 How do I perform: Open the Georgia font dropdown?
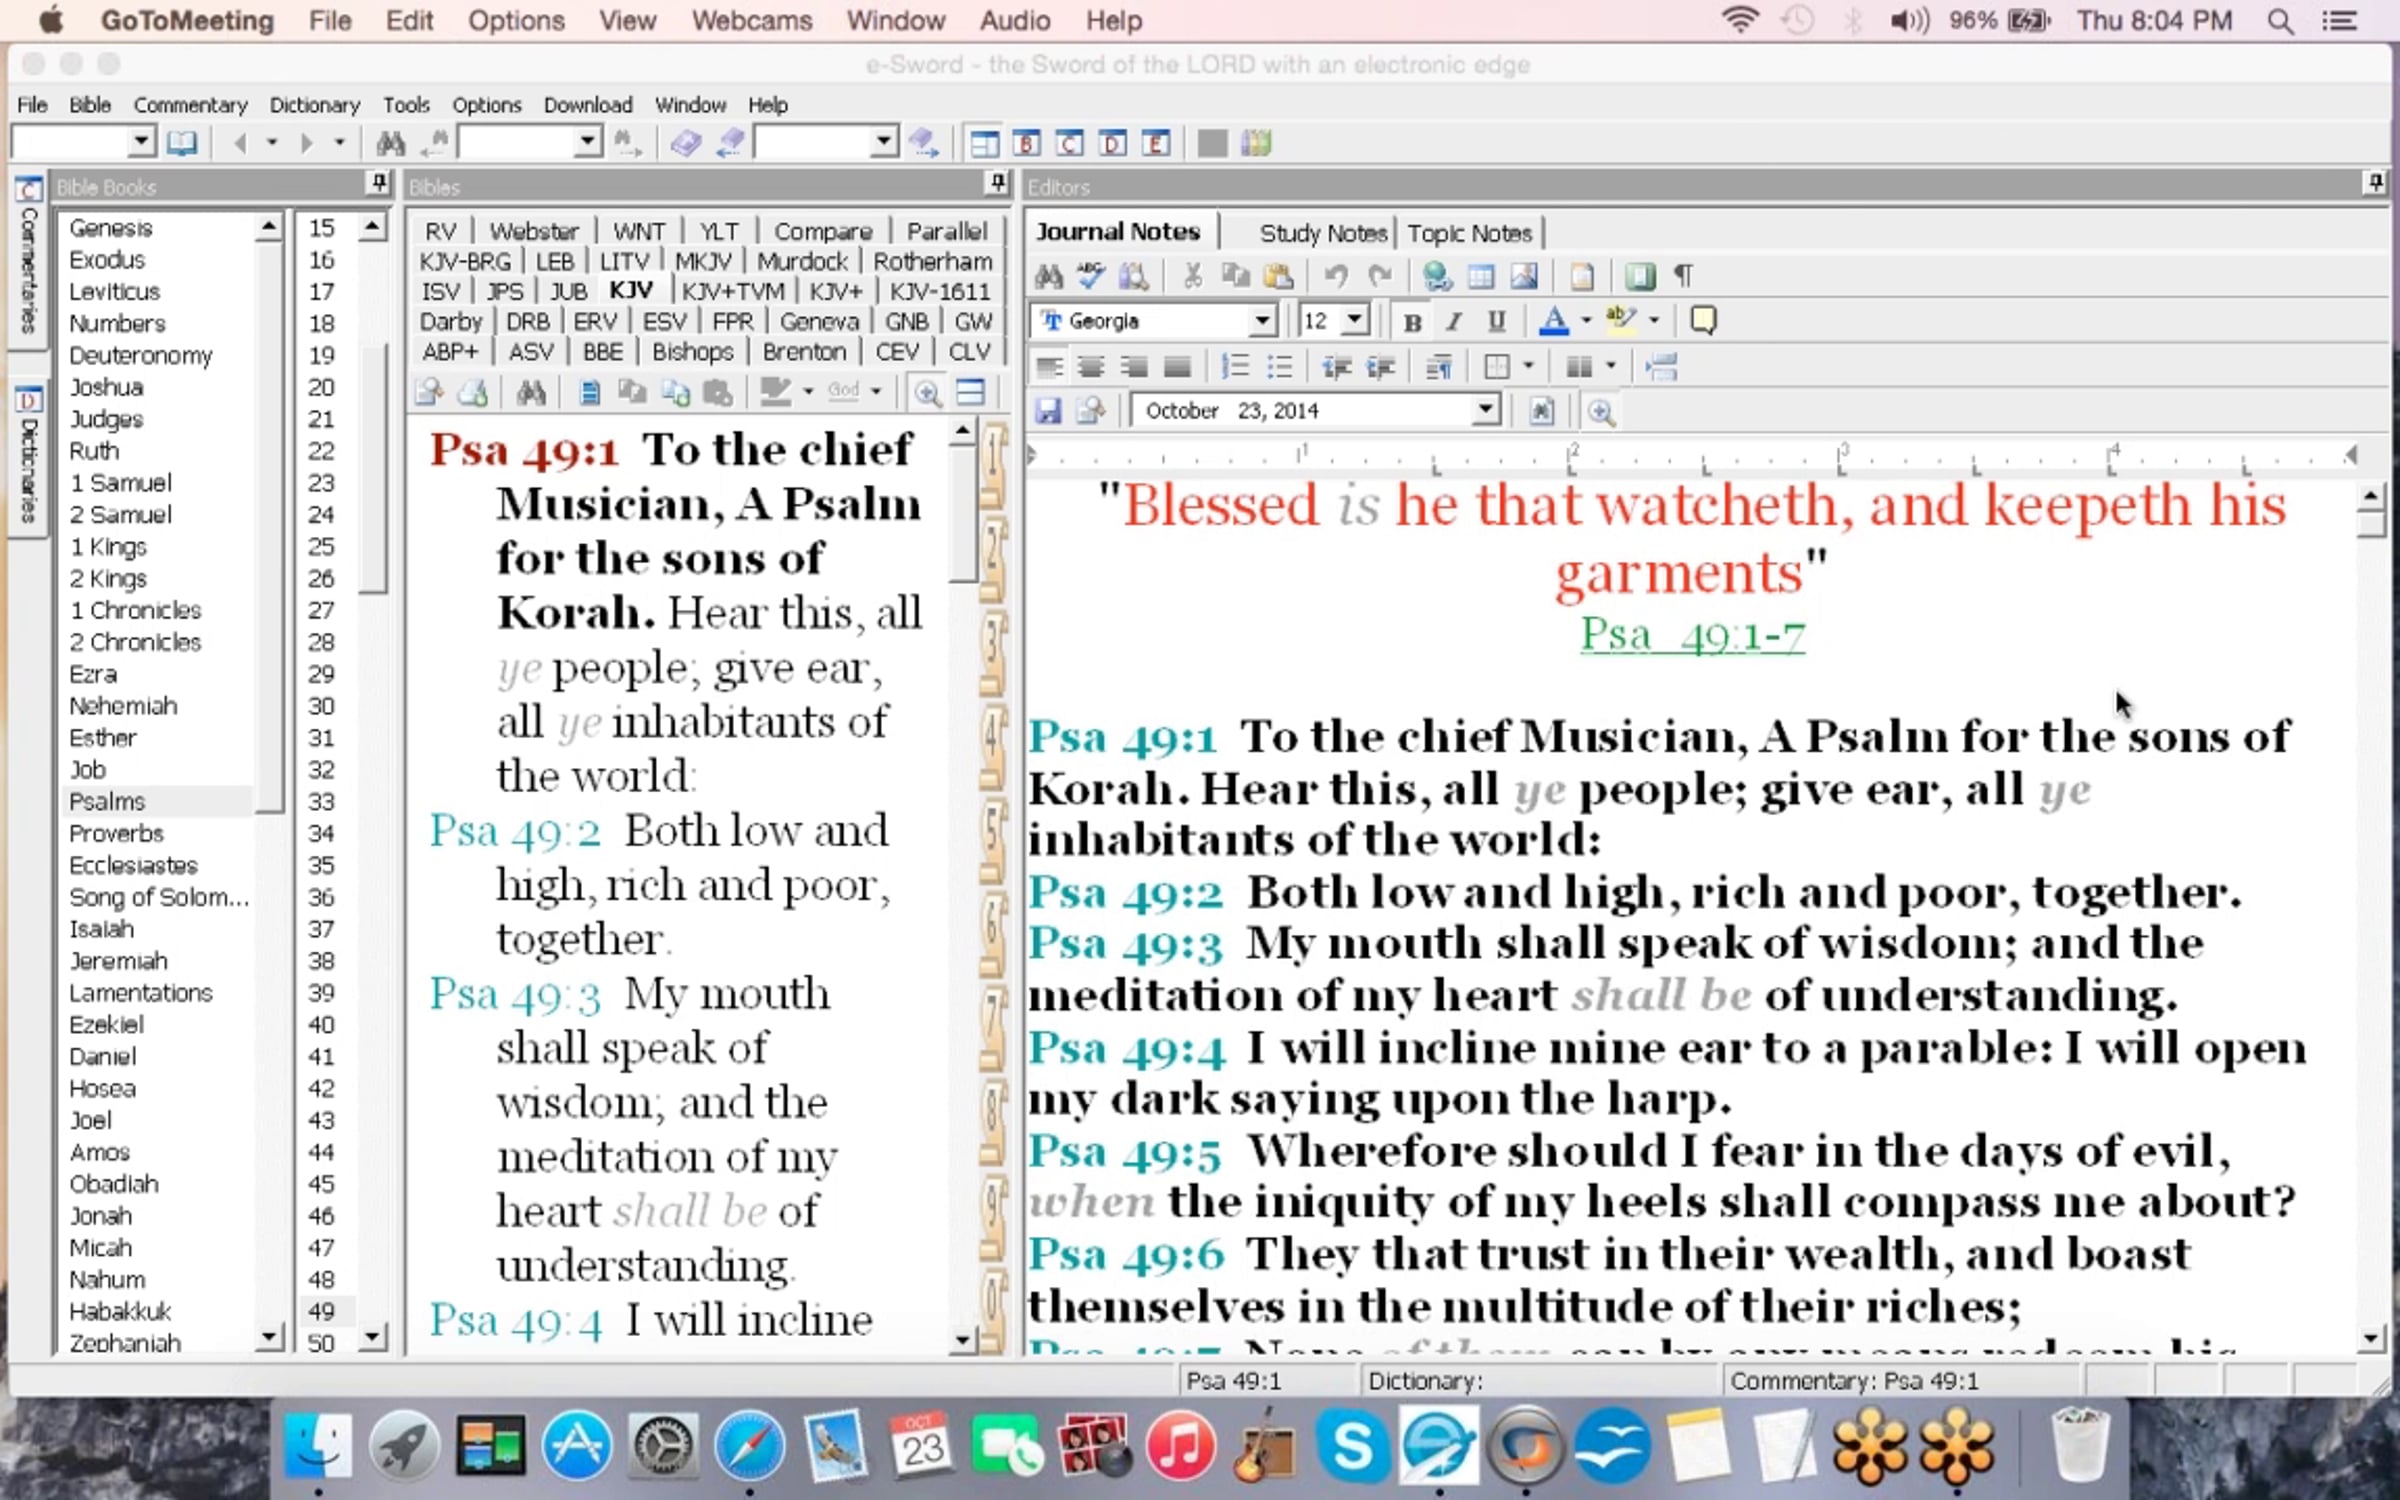pyautogui.click(x=1262, y=321)
